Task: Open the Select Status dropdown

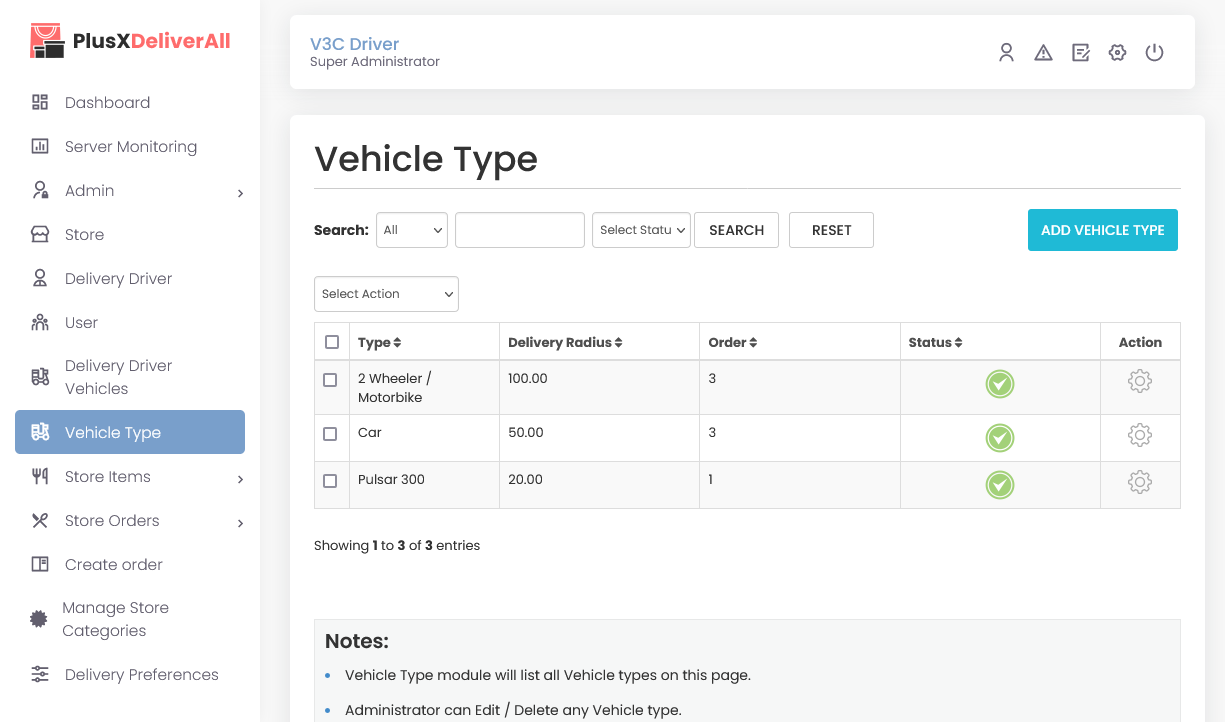Action: pyautogui.click(x=641, y=230)
